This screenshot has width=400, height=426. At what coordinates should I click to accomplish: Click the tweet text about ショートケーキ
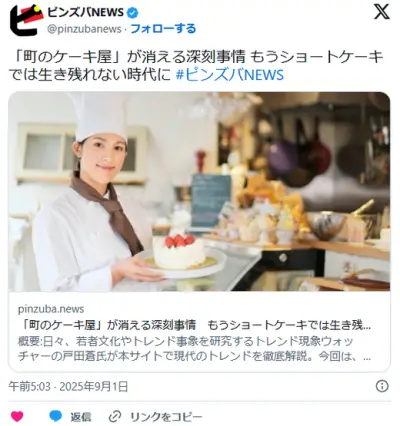point(196,66)
